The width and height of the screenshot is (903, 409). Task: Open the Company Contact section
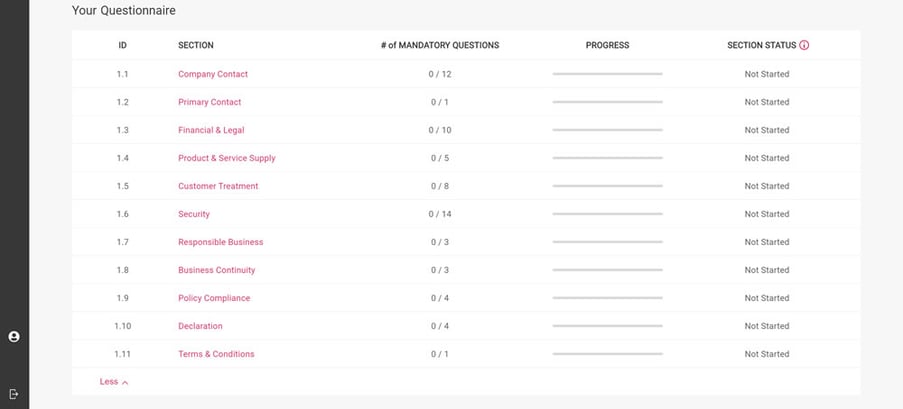point(213,74)
